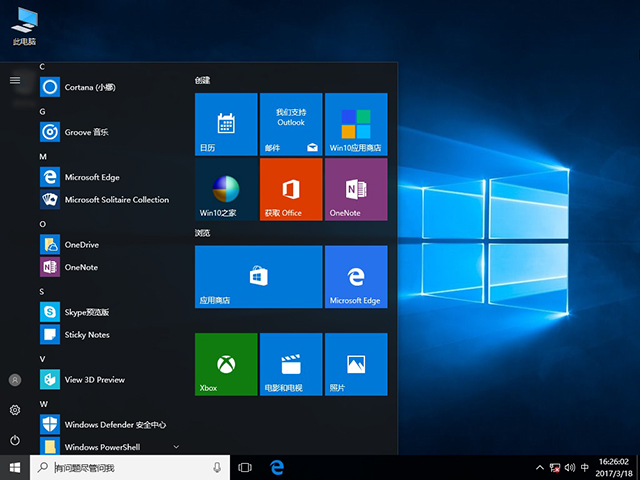Open the Xbox tile
640x480 pixels.
tap(226, 365)
